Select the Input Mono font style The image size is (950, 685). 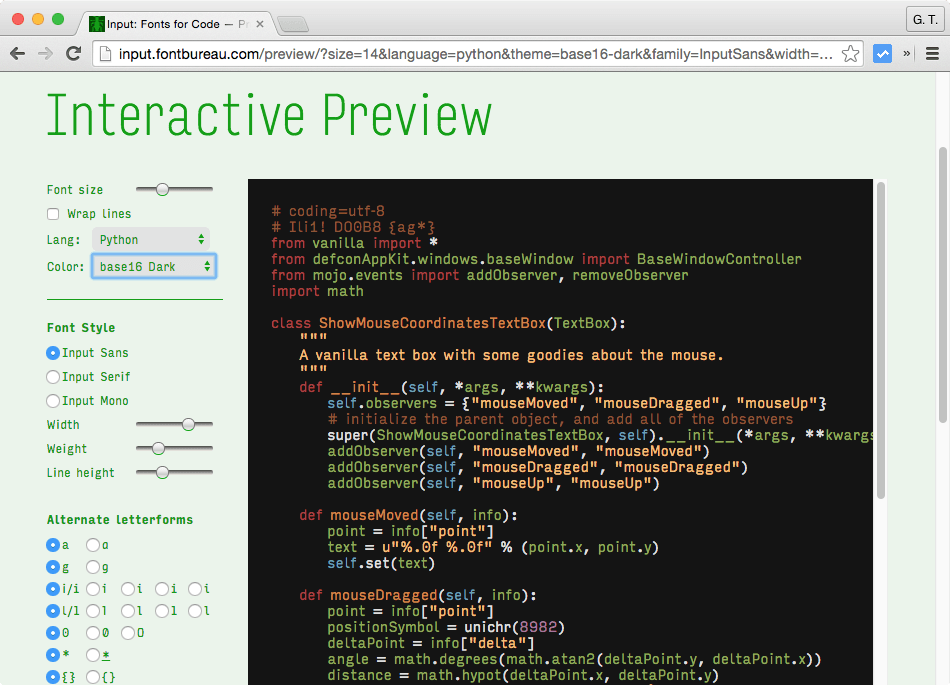click(x=53, y=401)
